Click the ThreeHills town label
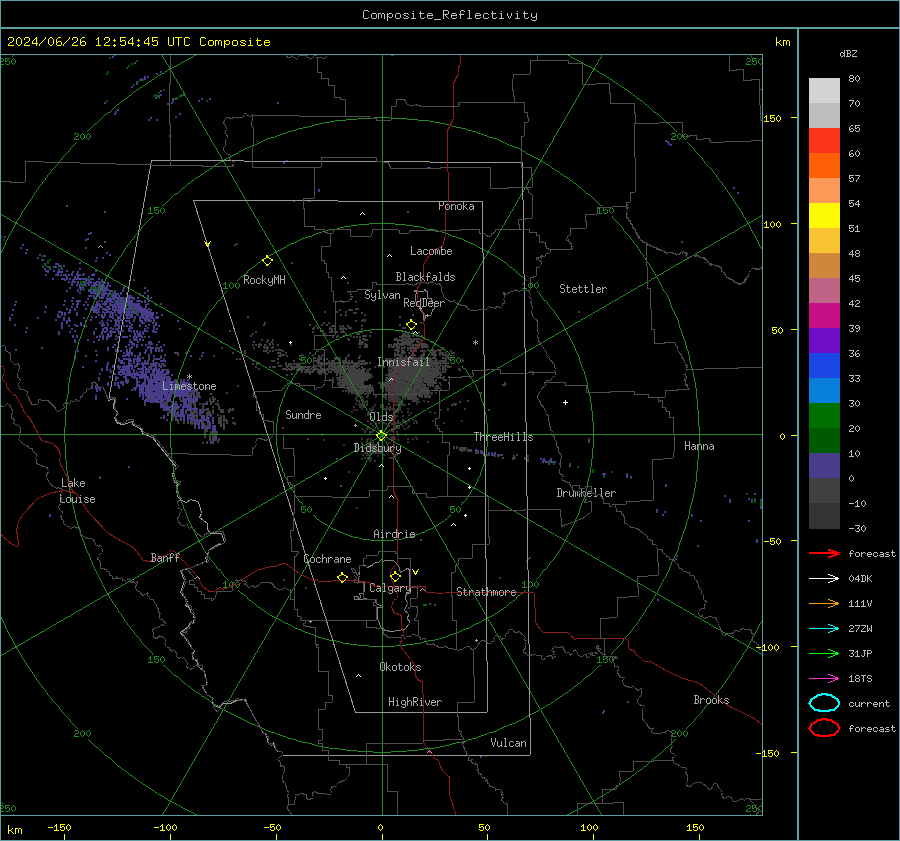 503,437
